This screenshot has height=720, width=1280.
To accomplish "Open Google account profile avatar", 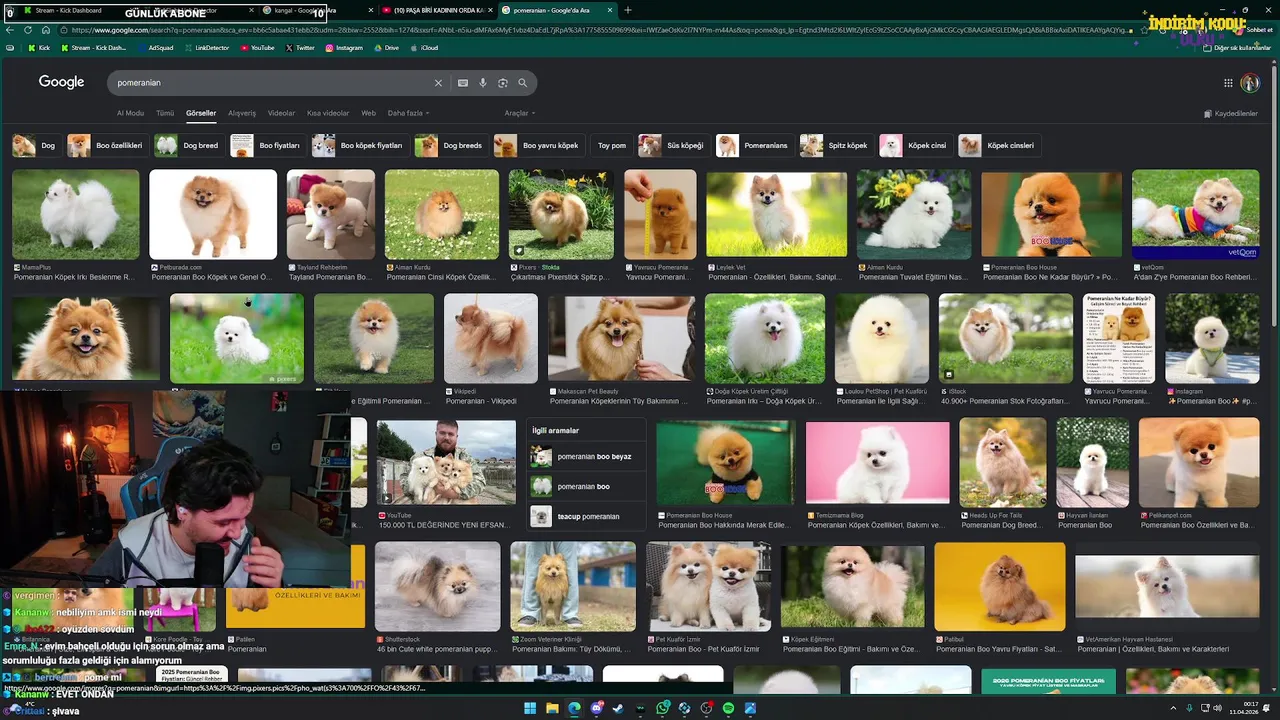I will point(1250,83).
